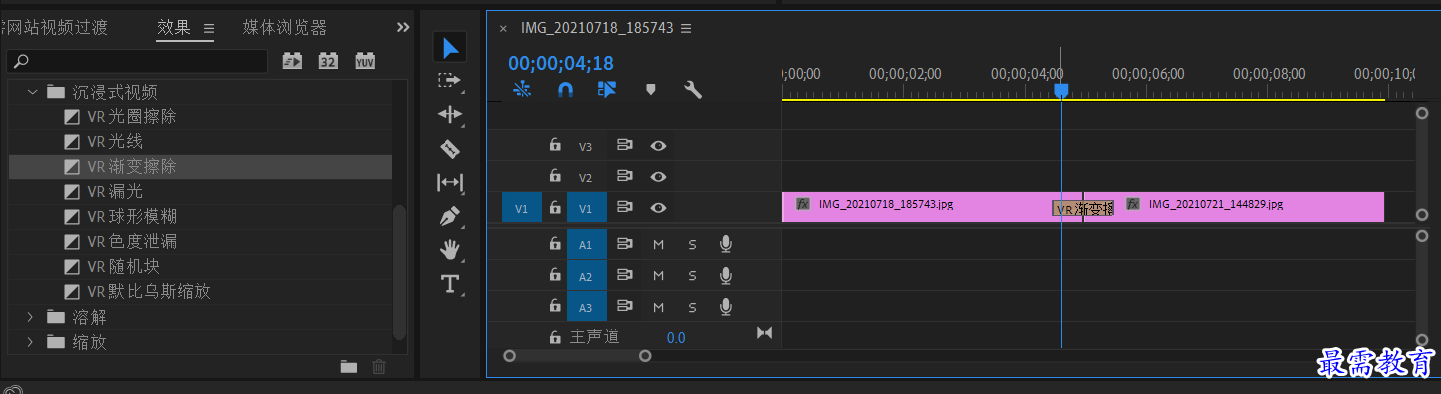Viewport: 1441px width, 394px height.
Task: Collapse the 沉浸式视频 folder
Action: point(32,92)
